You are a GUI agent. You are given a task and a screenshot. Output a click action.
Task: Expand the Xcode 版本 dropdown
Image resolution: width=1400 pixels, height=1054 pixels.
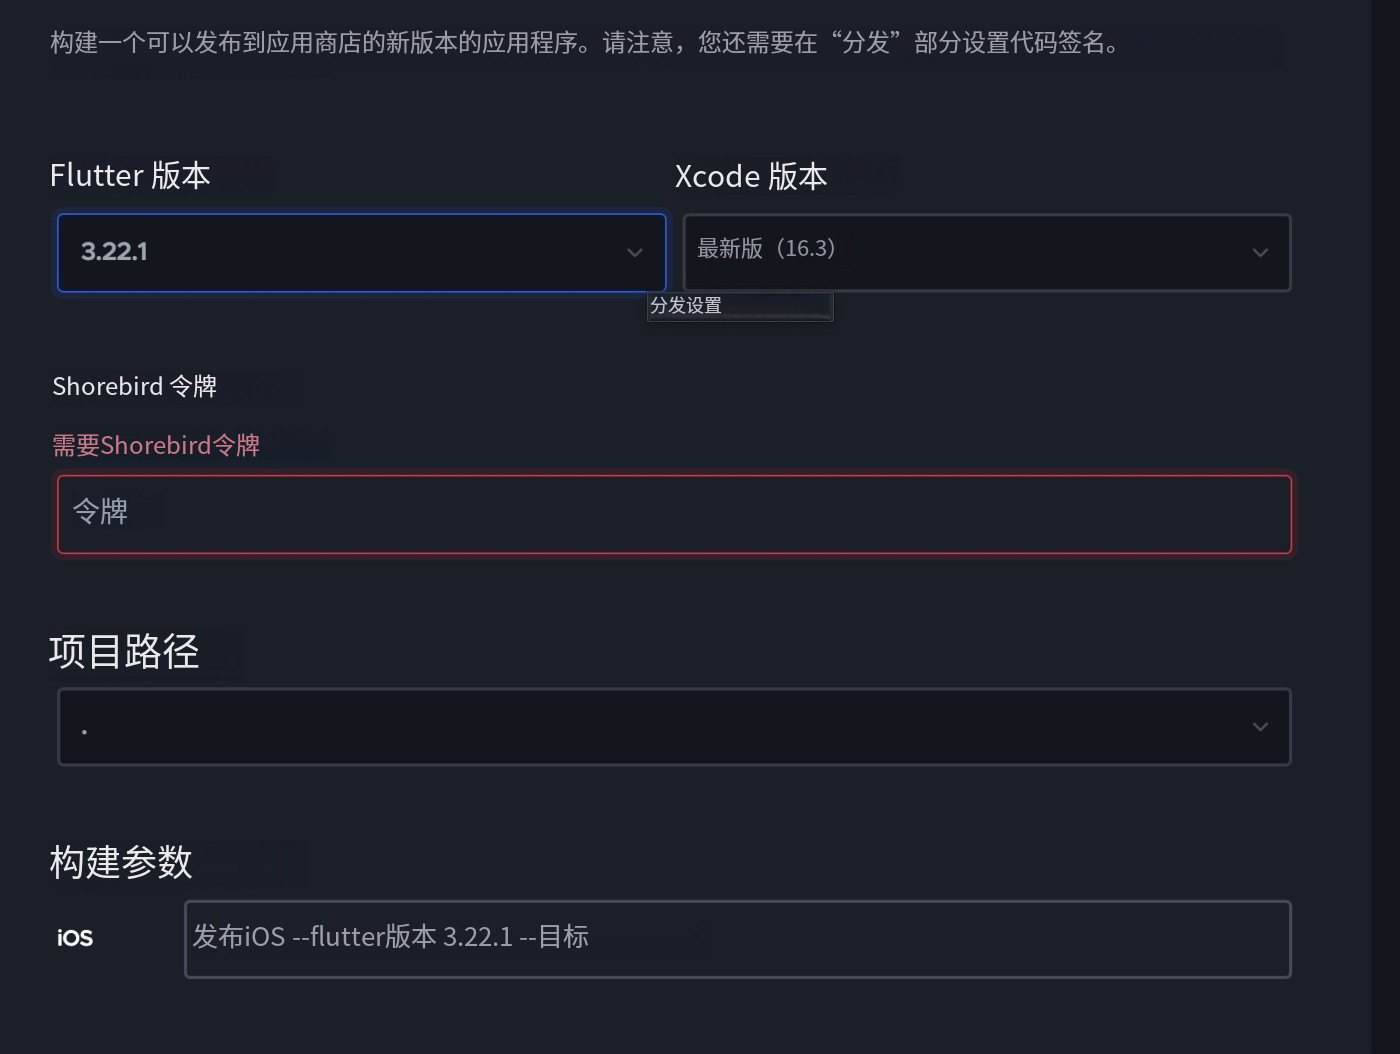985,252
